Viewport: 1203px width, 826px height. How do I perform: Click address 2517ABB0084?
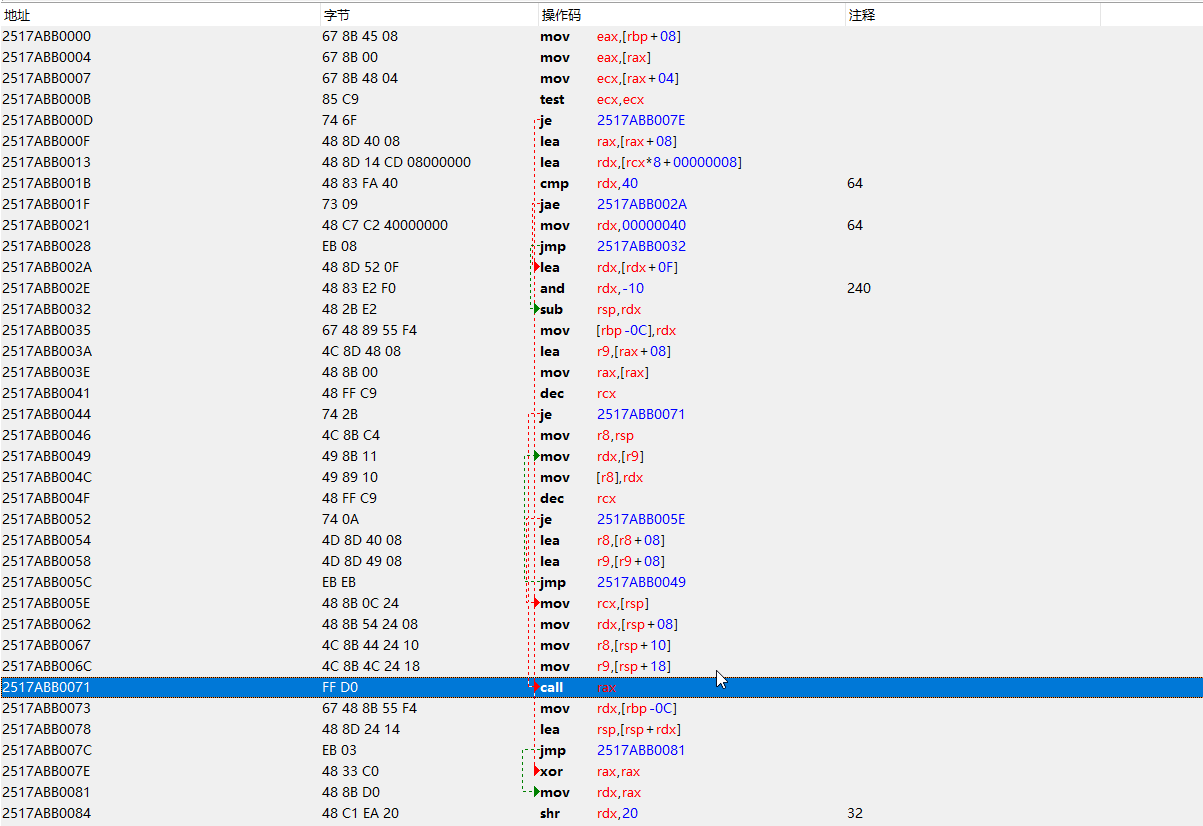tap(47, 813)
